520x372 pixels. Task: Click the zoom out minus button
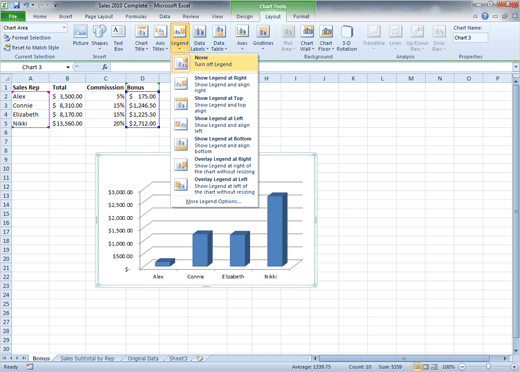pyautogui.click(x=462, y=367)
